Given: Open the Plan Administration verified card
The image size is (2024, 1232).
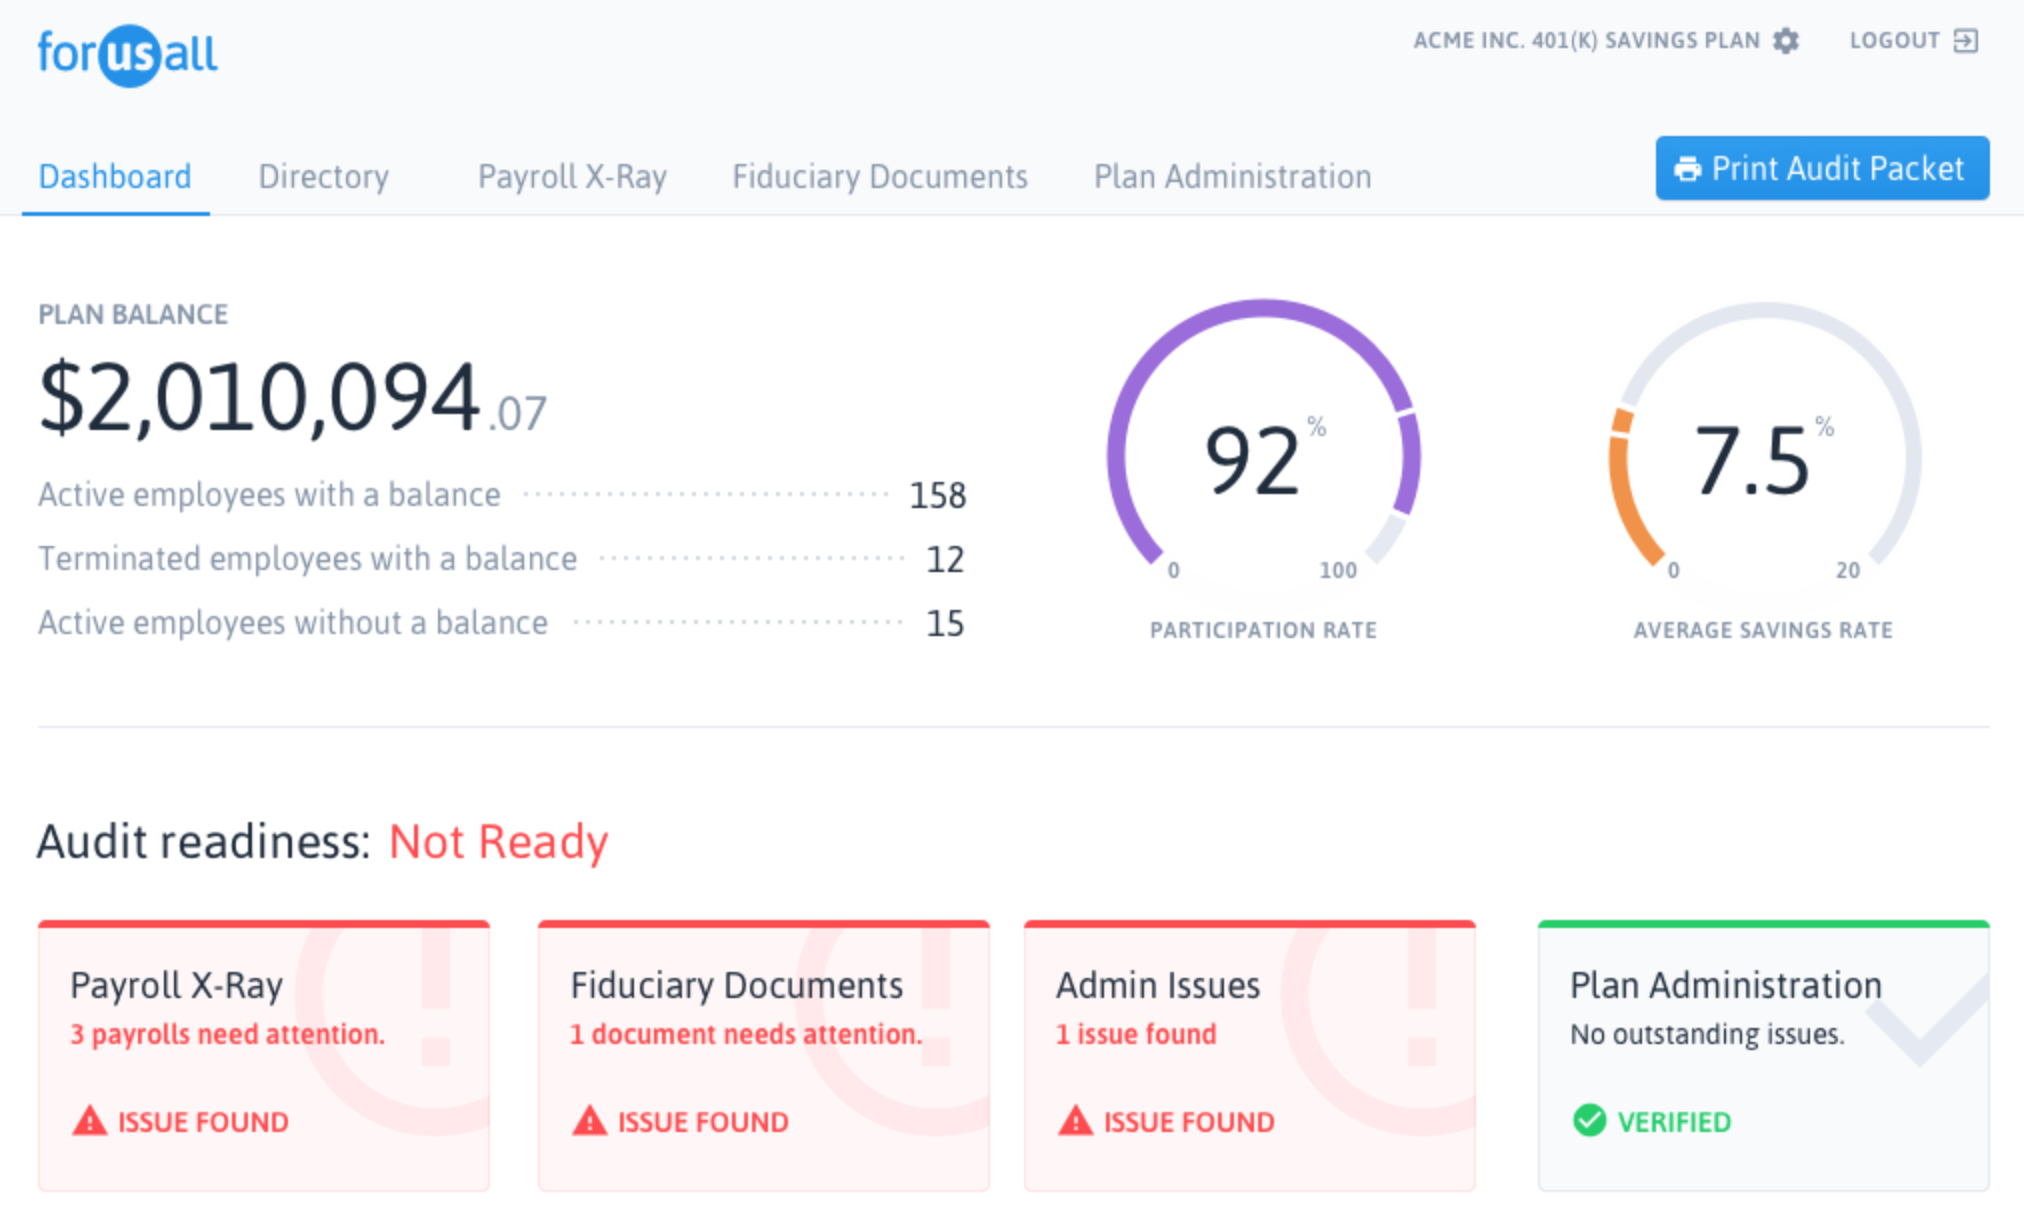Looking at the screenshot, I should 1763,1055.
